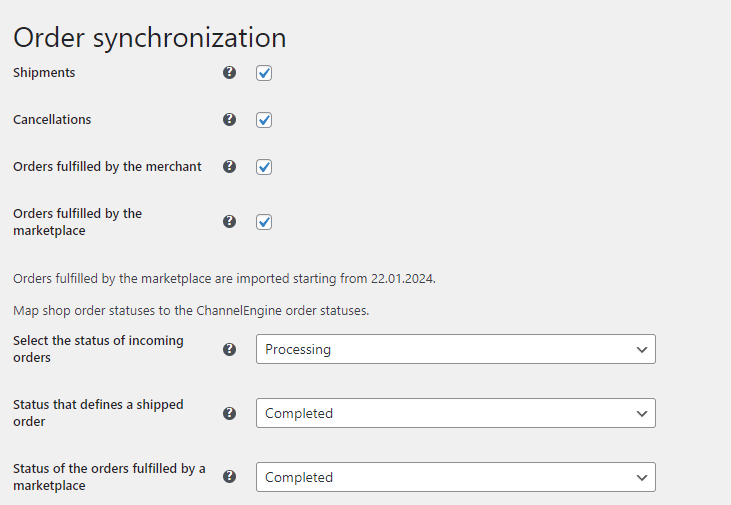The image size is (731, 505).
Task: Click help icon for Orders fulfilled by the merchant
Action: 229,167
